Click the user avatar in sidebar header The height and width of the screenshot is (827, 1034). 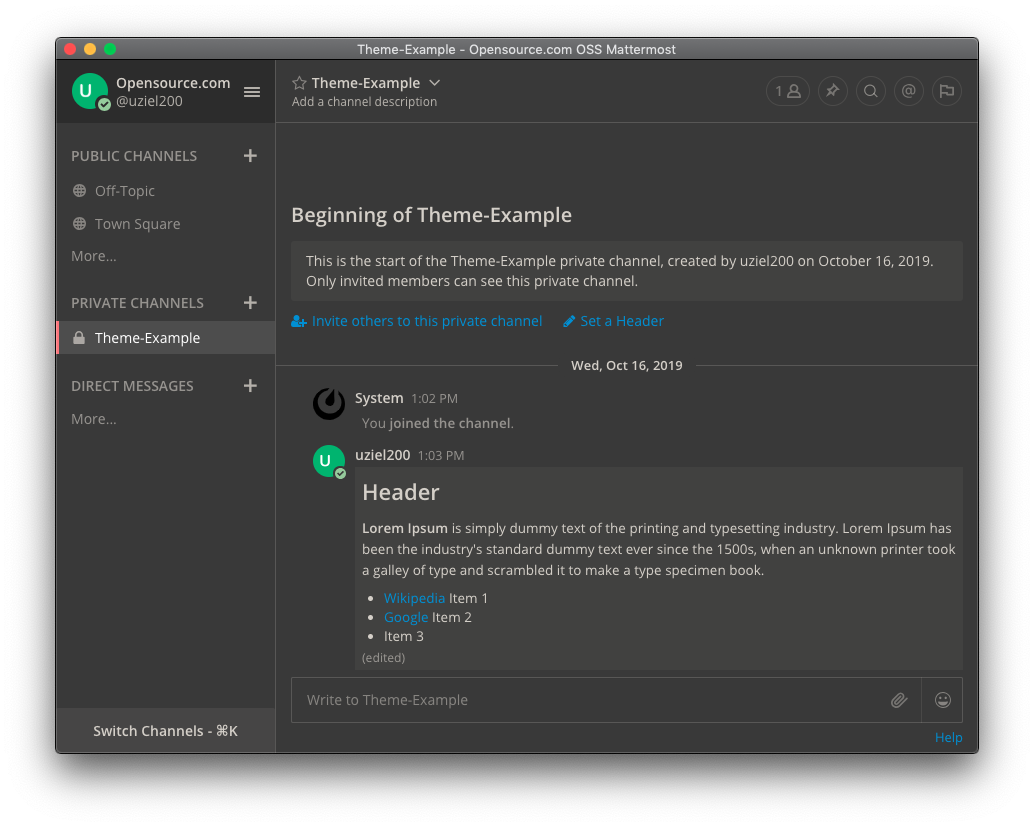click(90, 91)
